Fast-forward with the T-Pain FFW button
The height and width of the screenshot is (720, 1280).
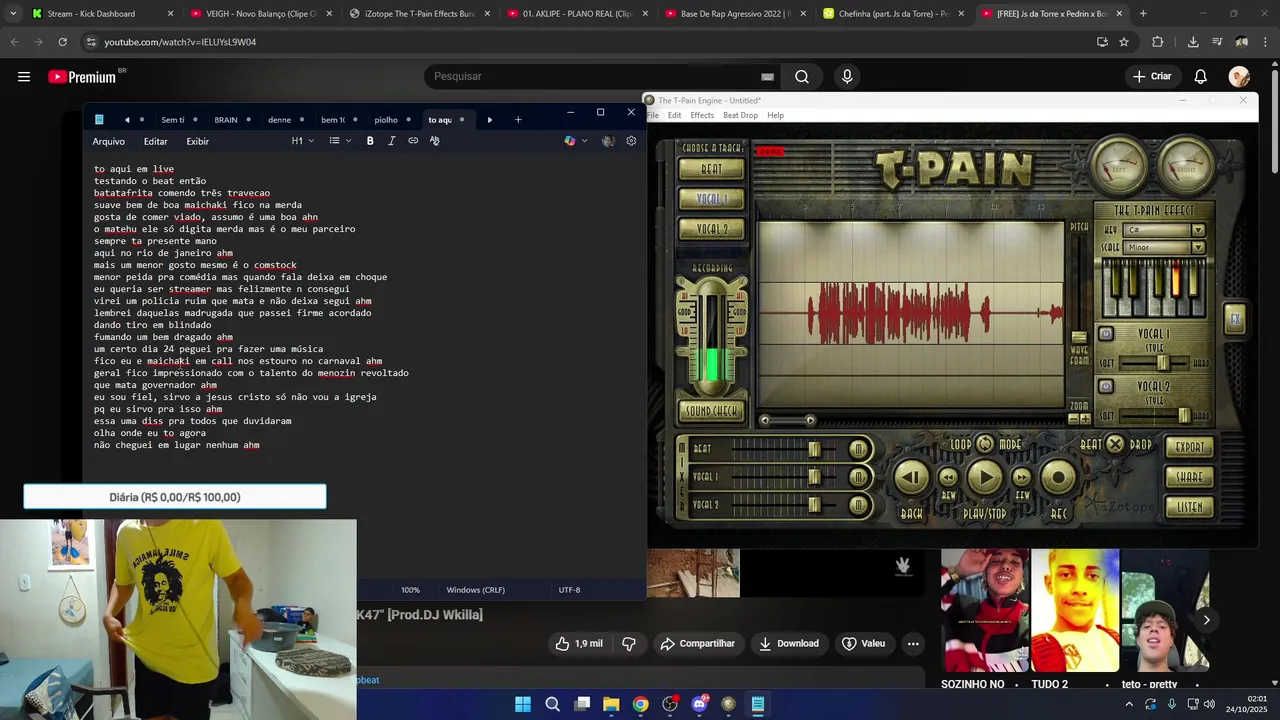[1022, 478]
